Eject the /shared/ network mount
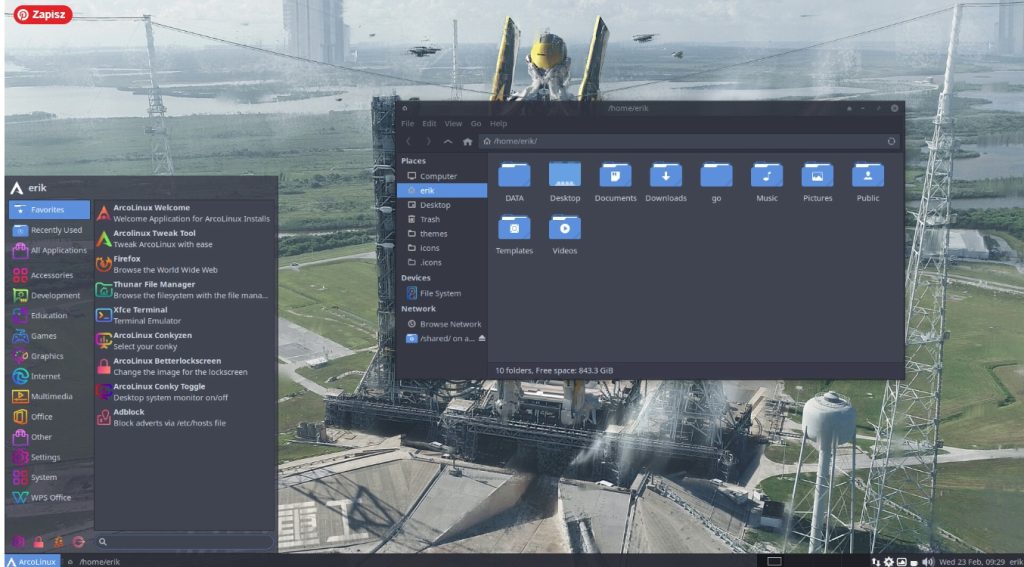 click(483, 339)
